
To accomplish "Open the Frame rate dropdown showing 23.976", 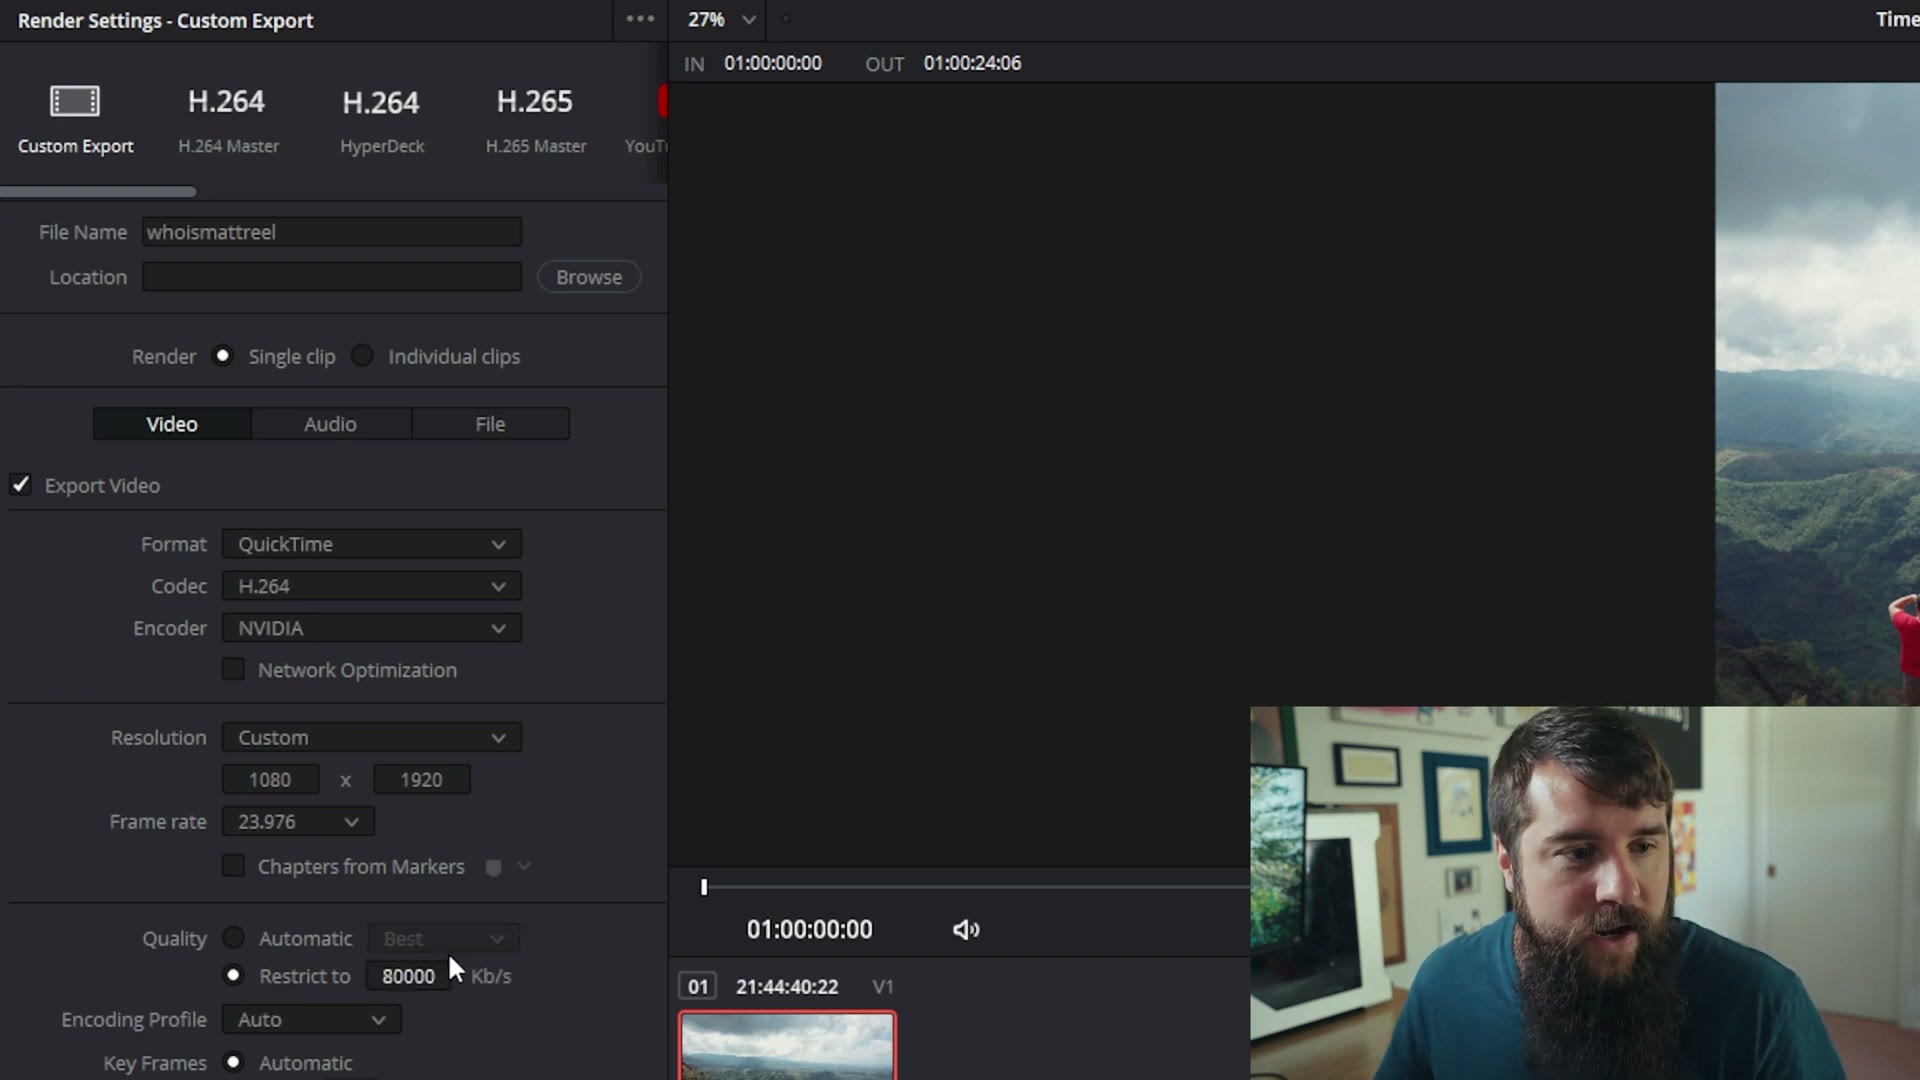I will click(298, 822).
